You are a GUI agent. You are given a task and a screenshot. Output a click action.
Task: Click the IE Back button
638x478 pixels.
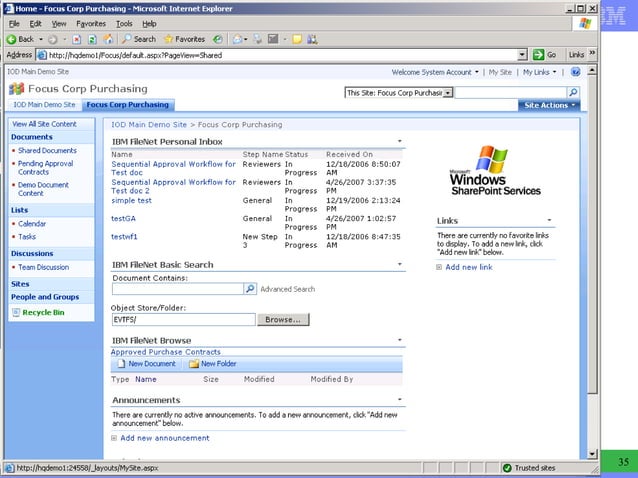pos(22,39)
